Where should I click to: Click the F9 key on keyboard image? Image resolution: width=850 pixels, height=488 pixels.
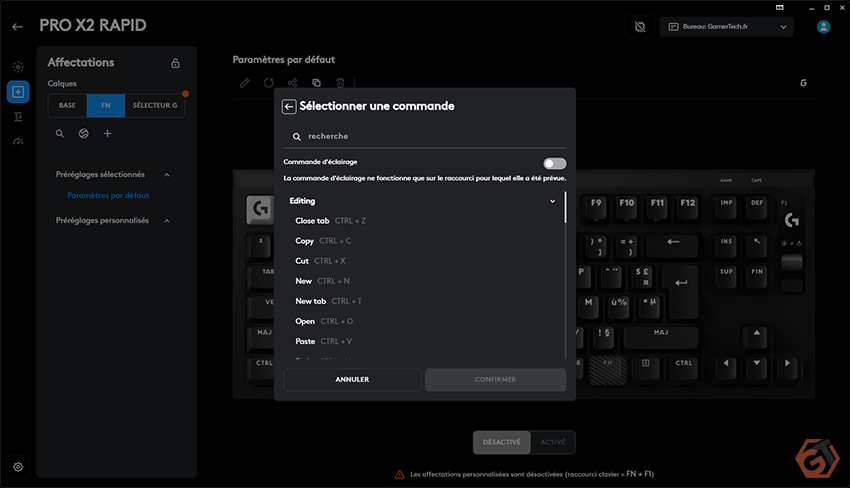tap(596, 207)
